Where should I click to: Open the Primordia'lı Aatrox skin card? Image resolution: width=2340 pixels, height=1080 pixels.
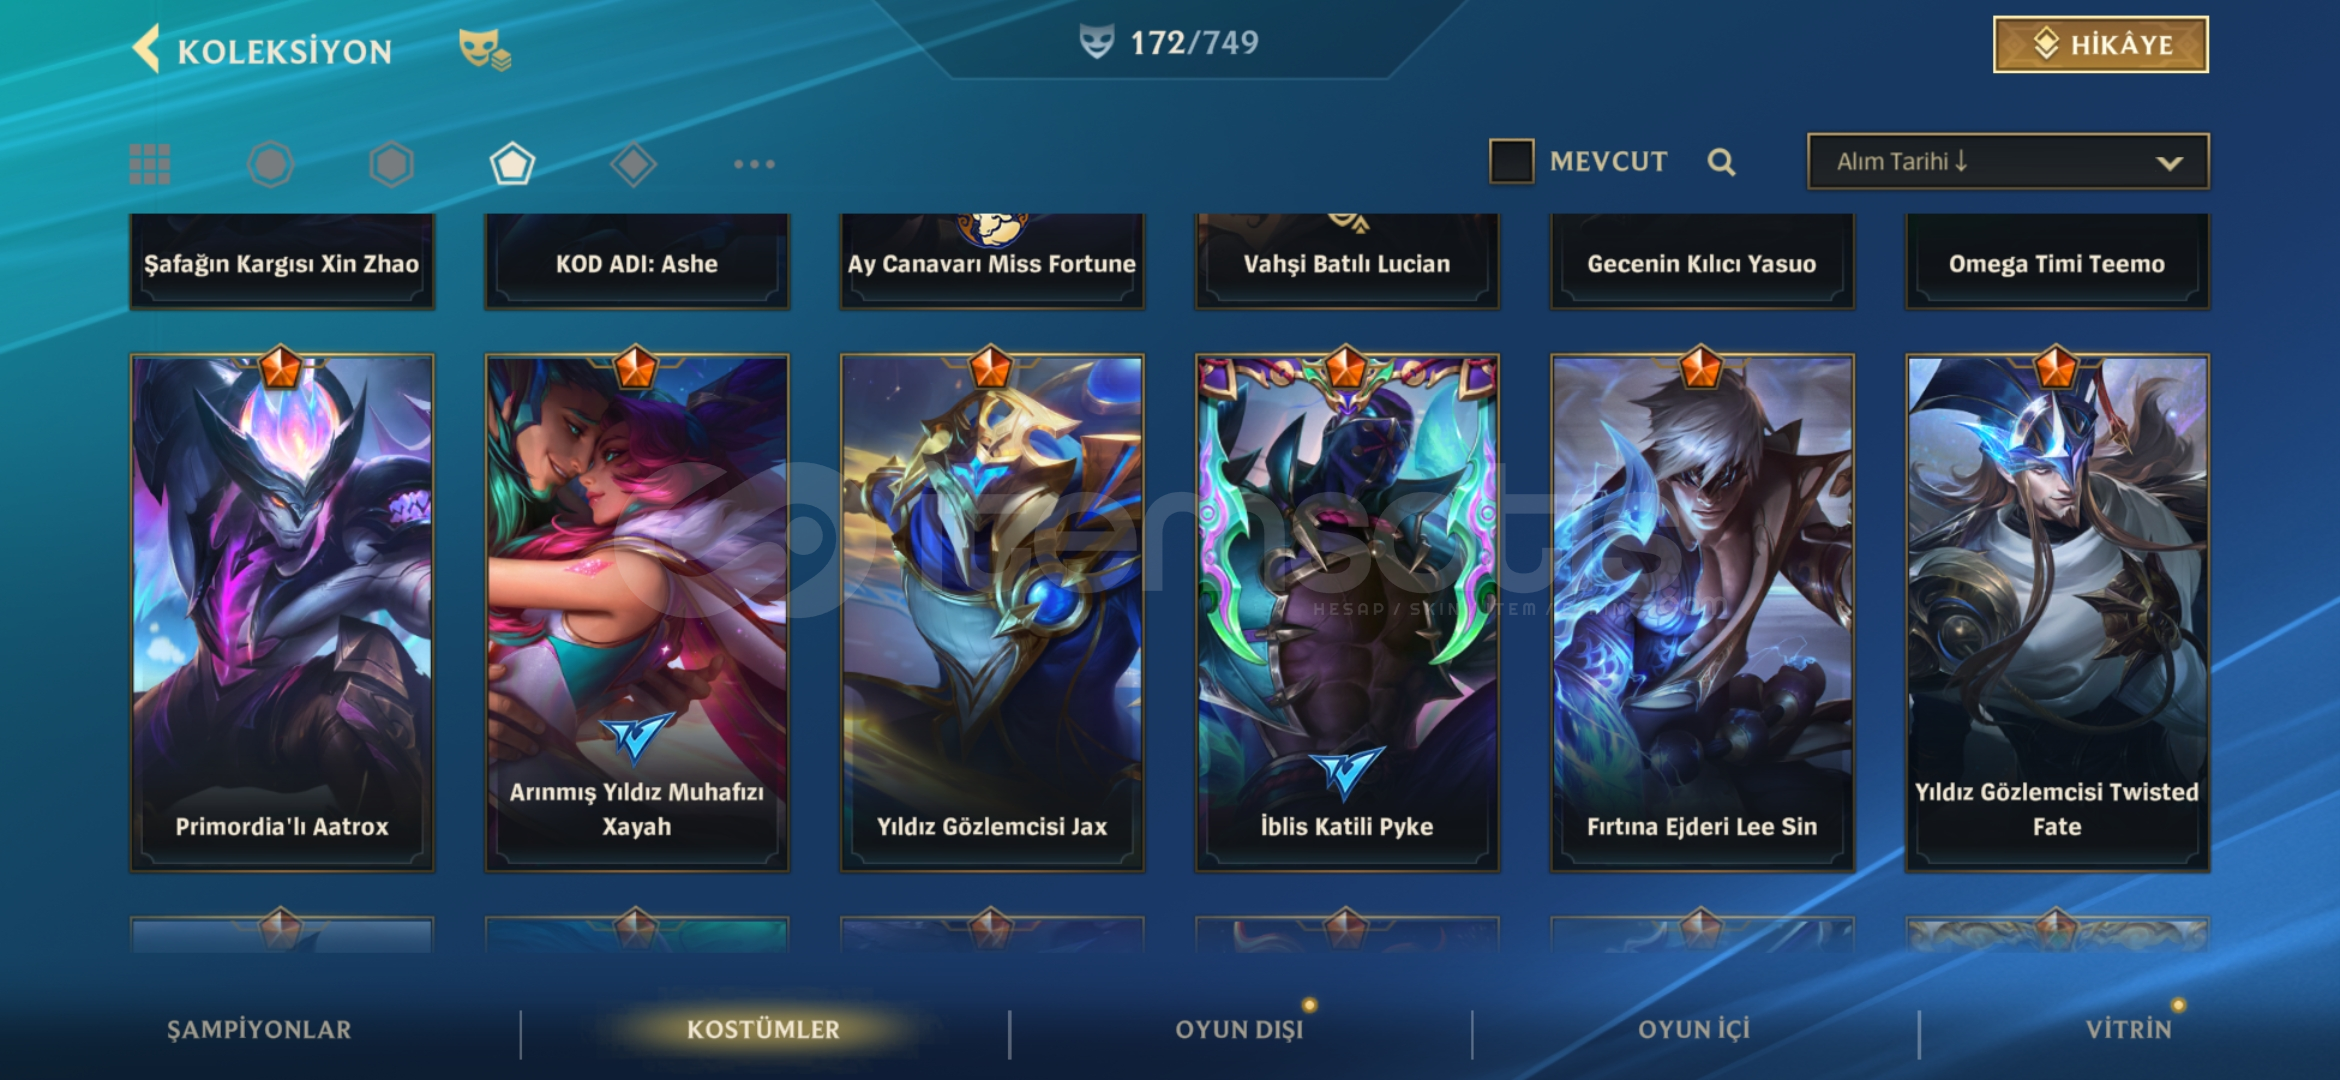point(282,612)
